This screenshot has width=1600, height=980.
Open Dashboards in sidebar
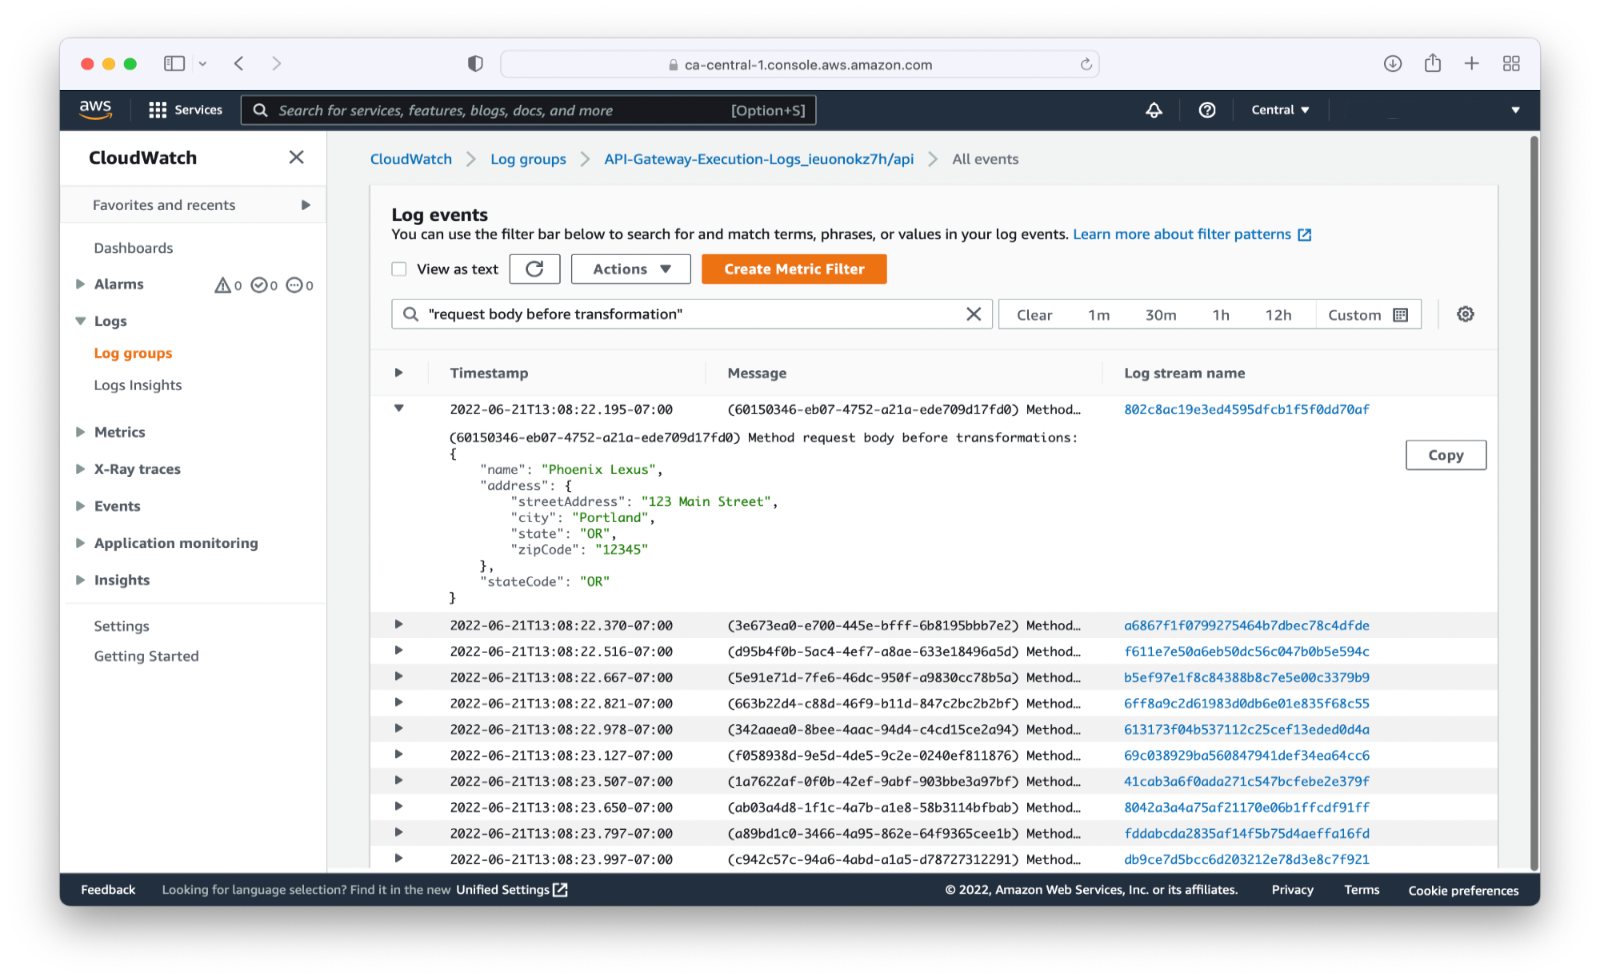click(x=133, y=248)
